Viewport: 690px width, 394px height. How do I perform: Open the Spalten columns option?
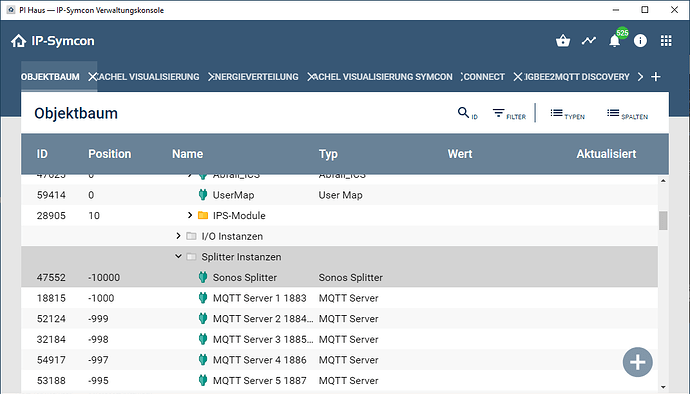tap(627, 114)
